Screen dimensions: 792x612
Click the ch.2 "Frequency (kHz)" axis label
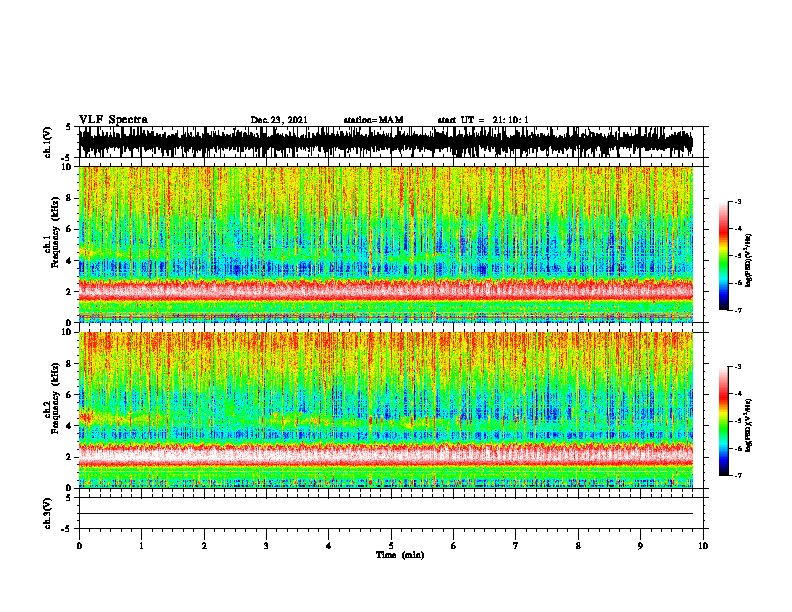(x=55, y=397)
